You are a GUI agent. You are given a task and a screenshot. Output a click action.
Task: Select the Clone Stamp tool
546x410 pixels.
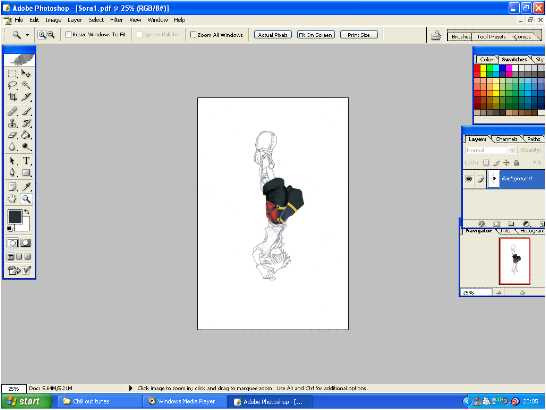click(x=13, y=123)
